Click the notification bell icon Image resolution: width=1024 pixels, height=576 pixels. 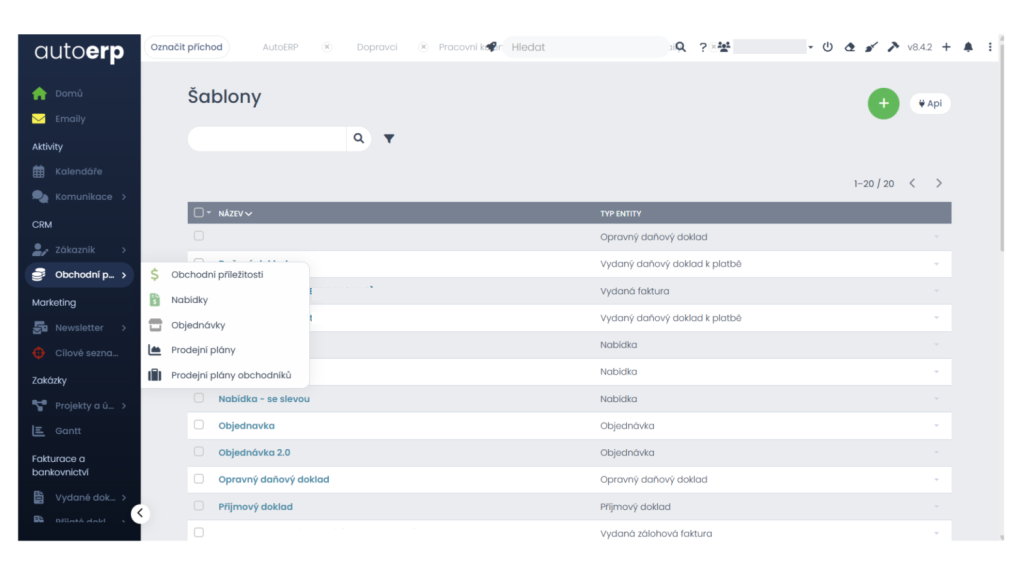pos(968,47)
